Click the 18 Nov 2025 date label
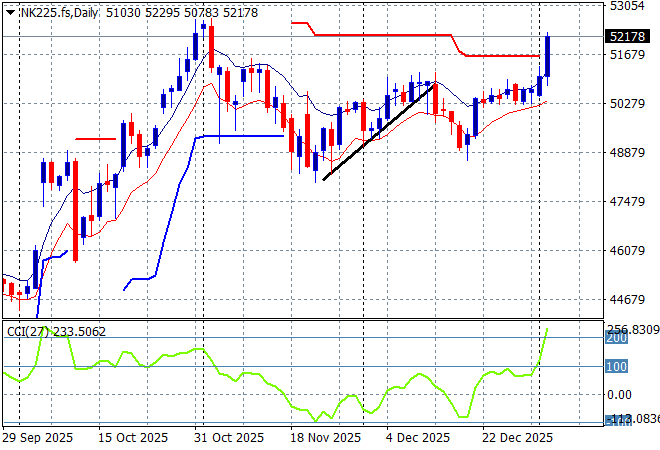This screenshot has height=450, width=660. (x=325, y=438)
